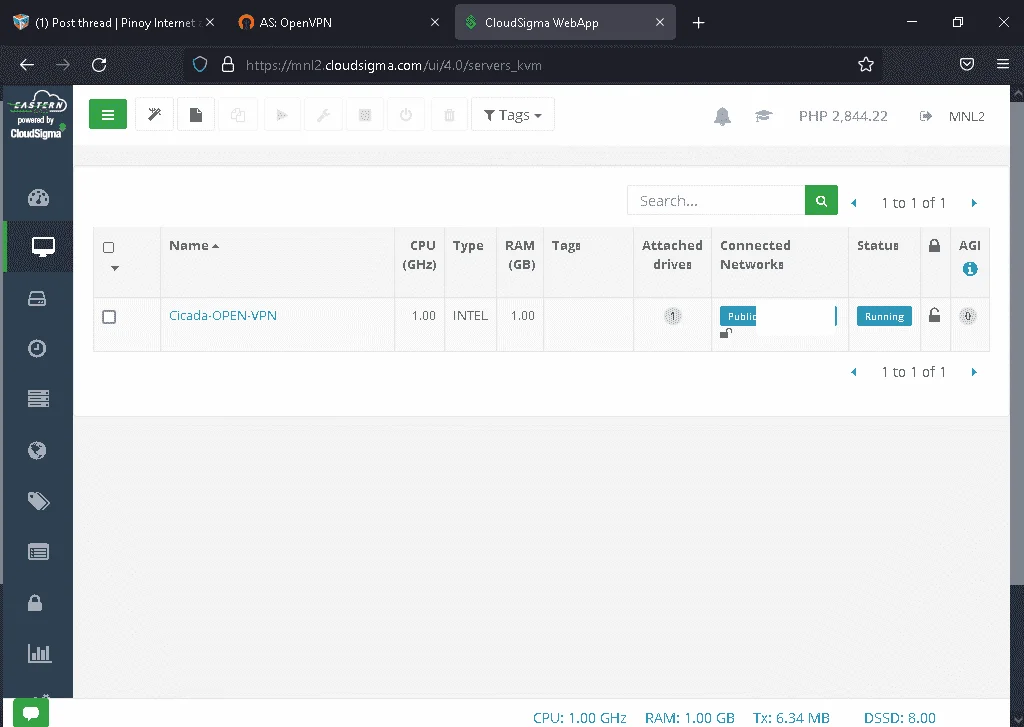Screen dimensions: 1024x727
Task: Click the AGI count badge in server row
Action: pyautogui.click(x=968, y=316)
